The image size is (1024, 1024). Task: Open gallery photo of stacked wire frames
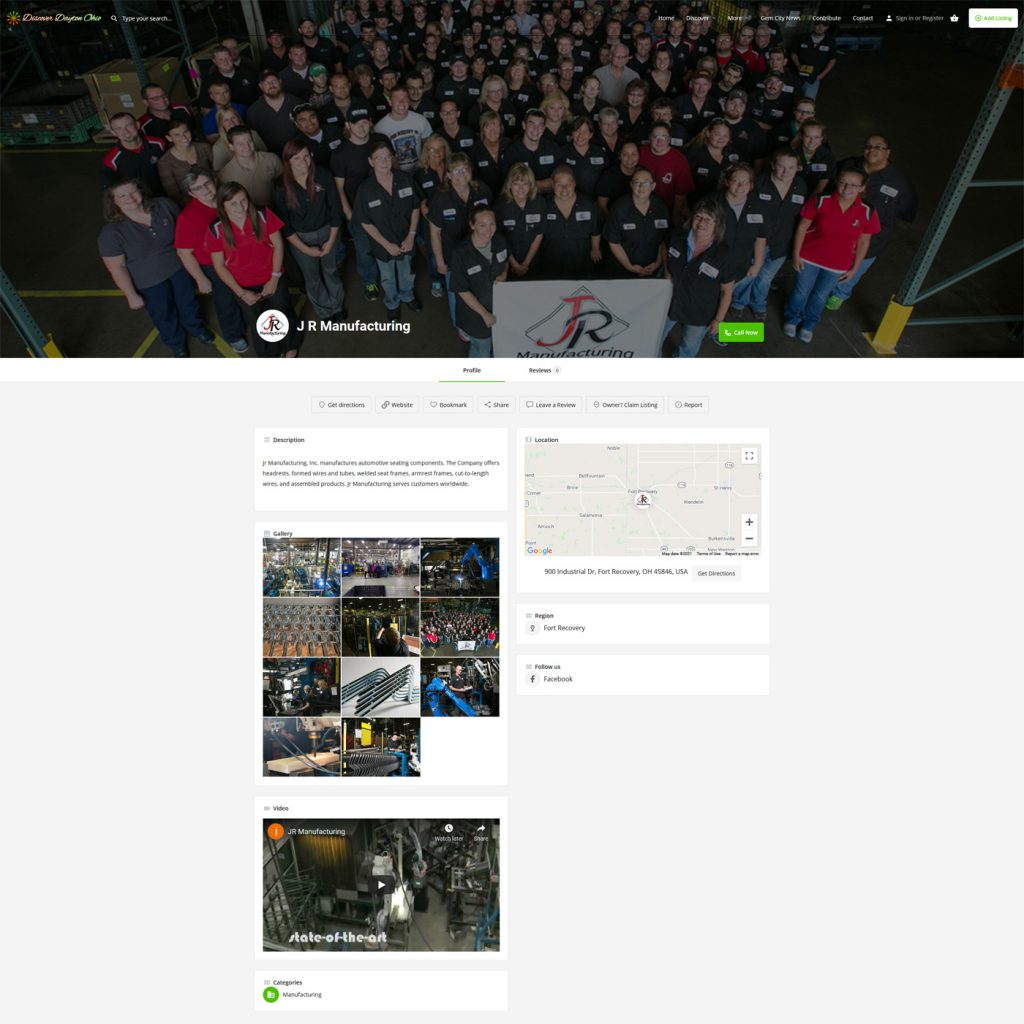pyautogui.click(x=302, y=627)
